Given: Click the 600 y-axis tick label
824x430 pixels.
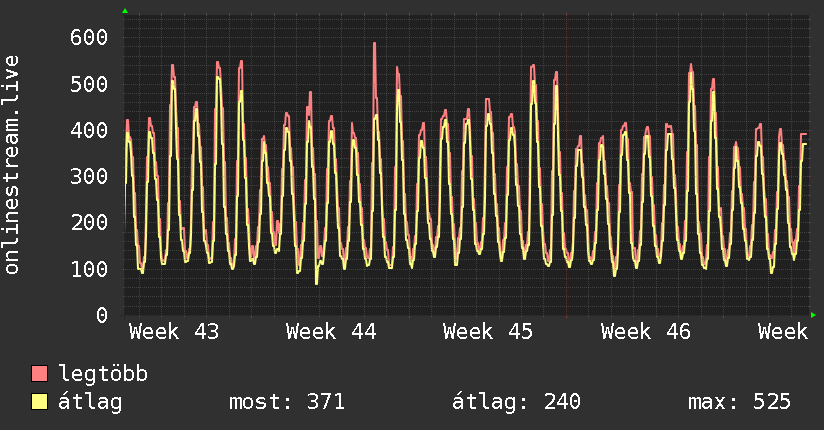Looking at the screenshot, I should pos(88,37).
